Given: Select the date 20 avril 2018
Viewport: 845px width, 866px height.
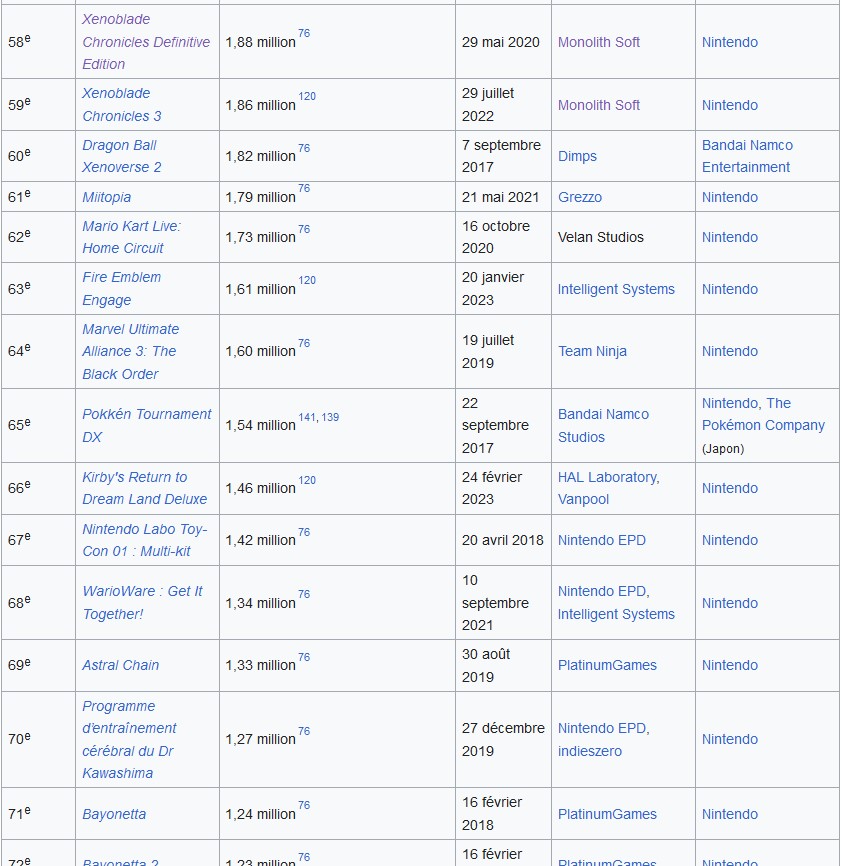Looking at the screenshot, I should point(503,540).
